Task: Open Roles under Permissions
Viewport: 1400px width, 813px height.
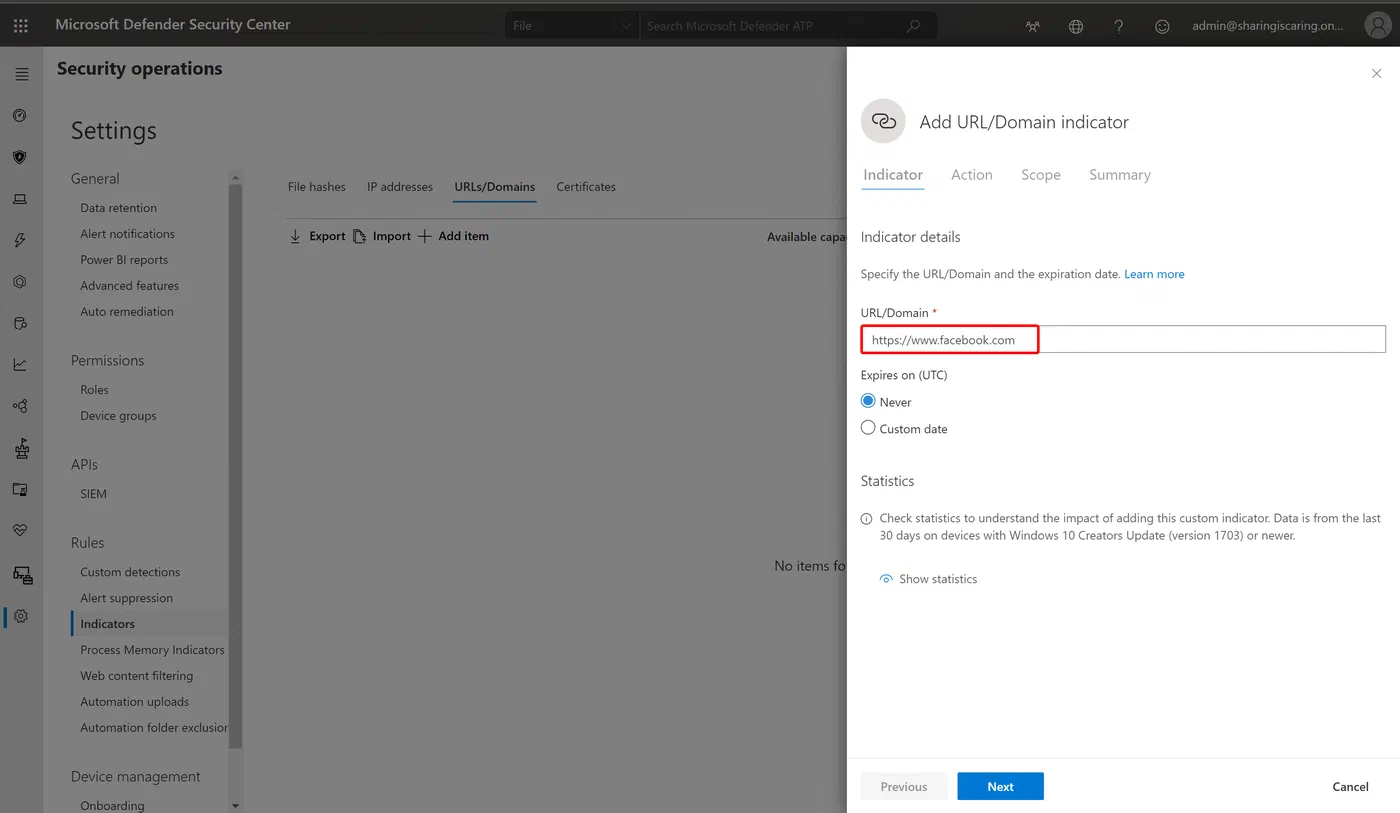Action: point(95,390)
